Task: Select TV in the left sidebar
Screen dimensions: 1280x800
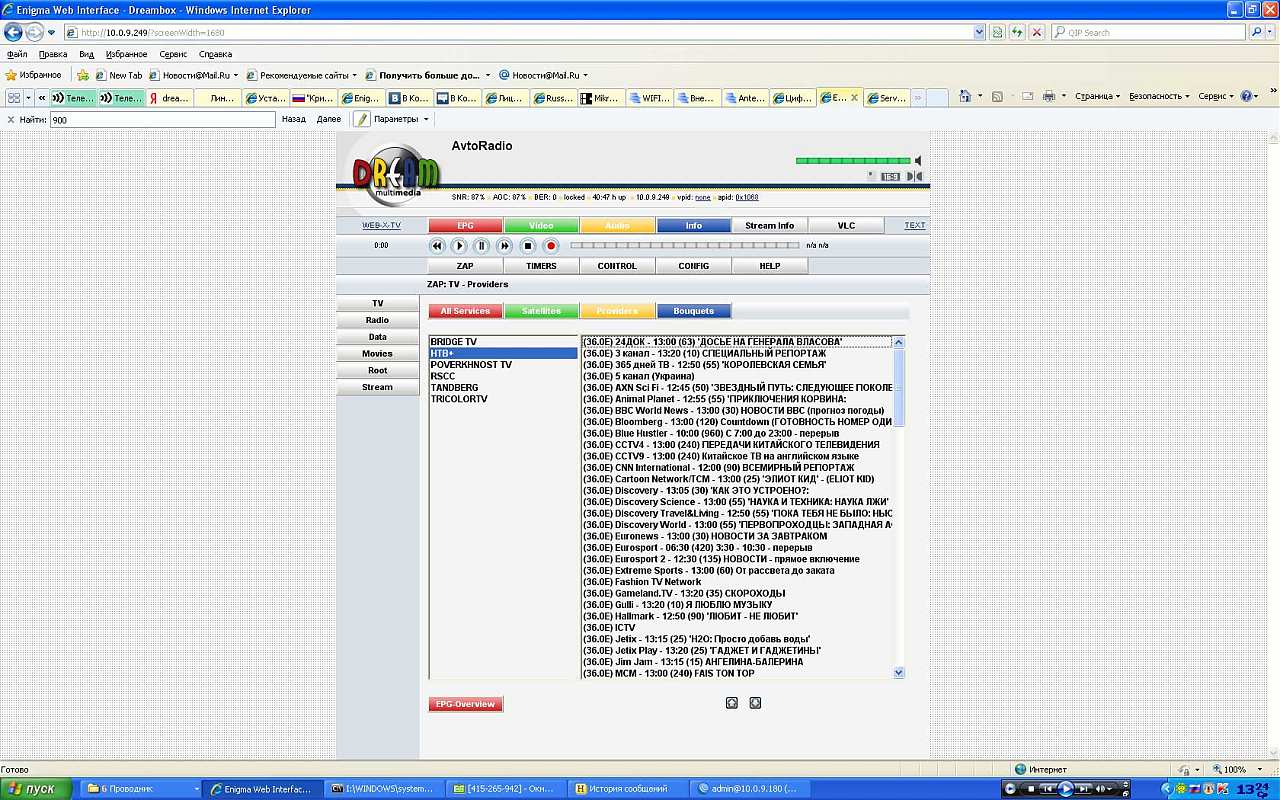Action: 378,303
